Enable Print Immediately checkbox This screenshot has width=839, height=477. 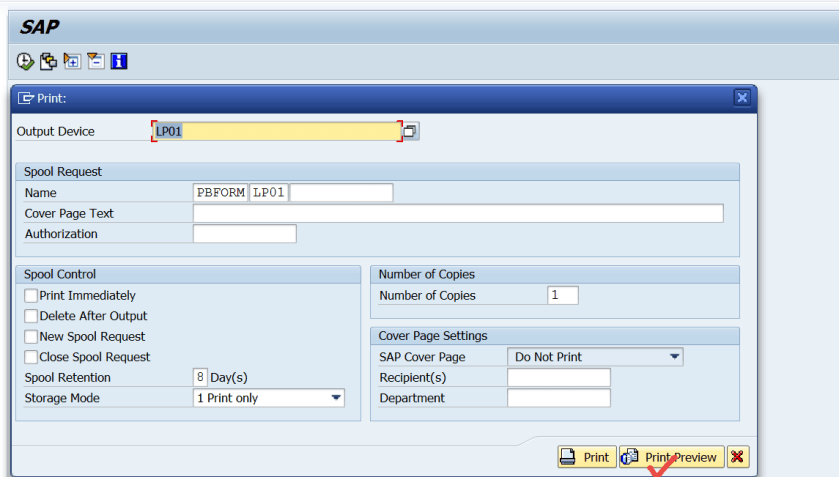pos(31,296)
